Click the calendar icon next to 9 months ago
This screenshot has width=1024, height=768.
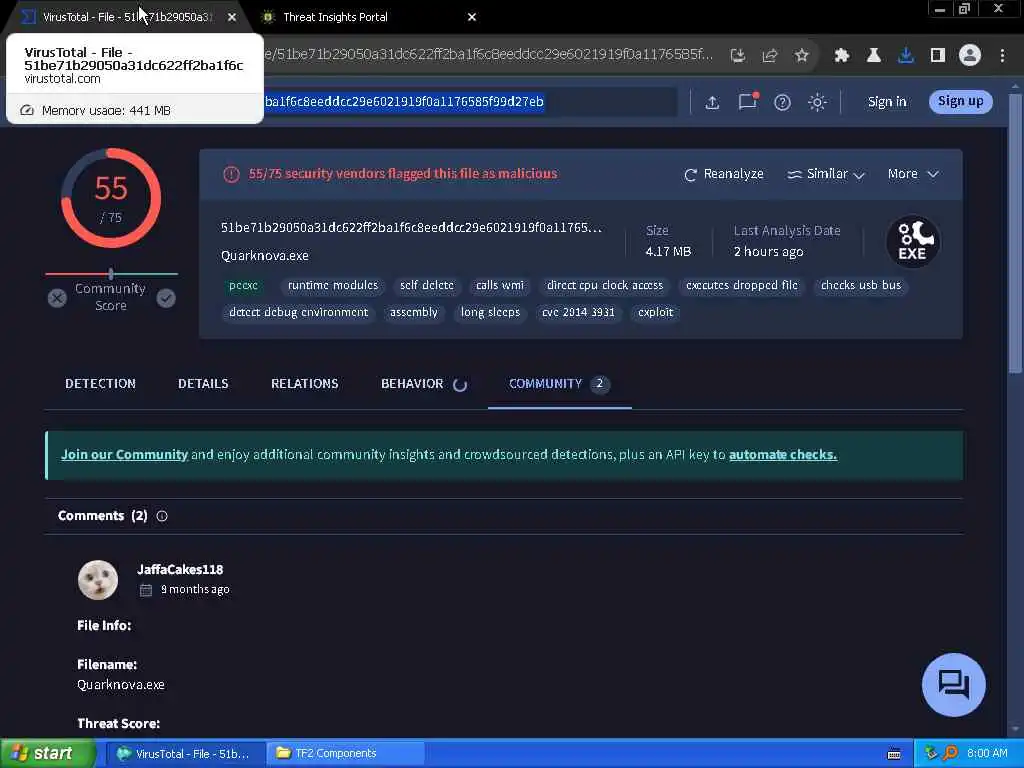click(146, 590)
